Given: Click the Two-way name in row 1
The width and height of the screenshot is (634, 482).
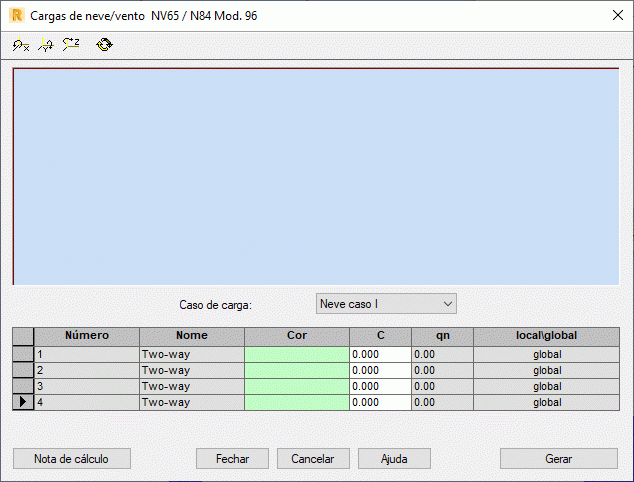Looking at the screenshot, I should (192, 354).
